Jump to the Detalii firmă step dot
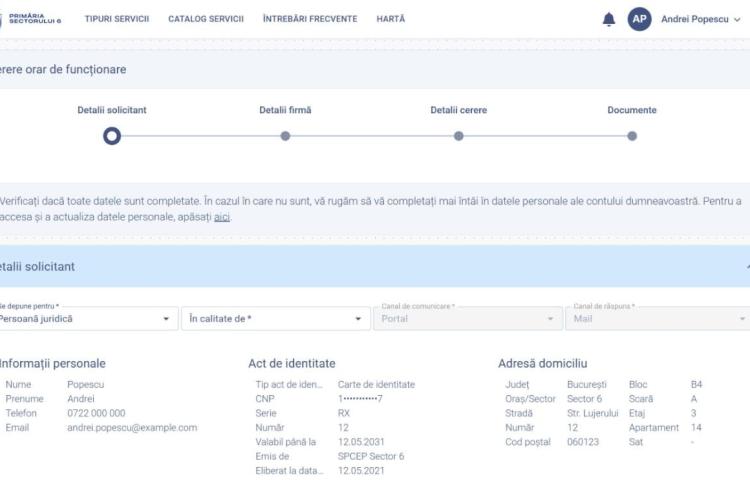The image size is (750, 500). 285,136
